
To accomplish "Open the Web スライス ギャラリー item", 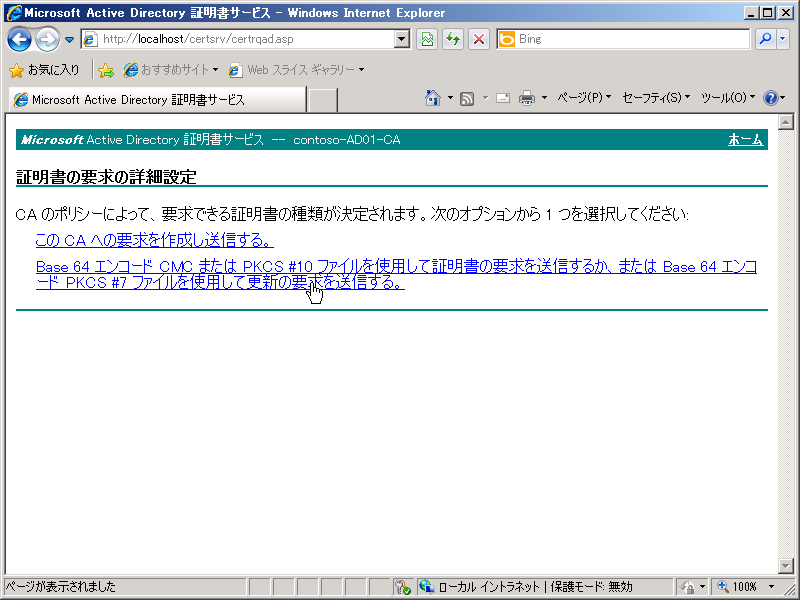I will (296, 70).
